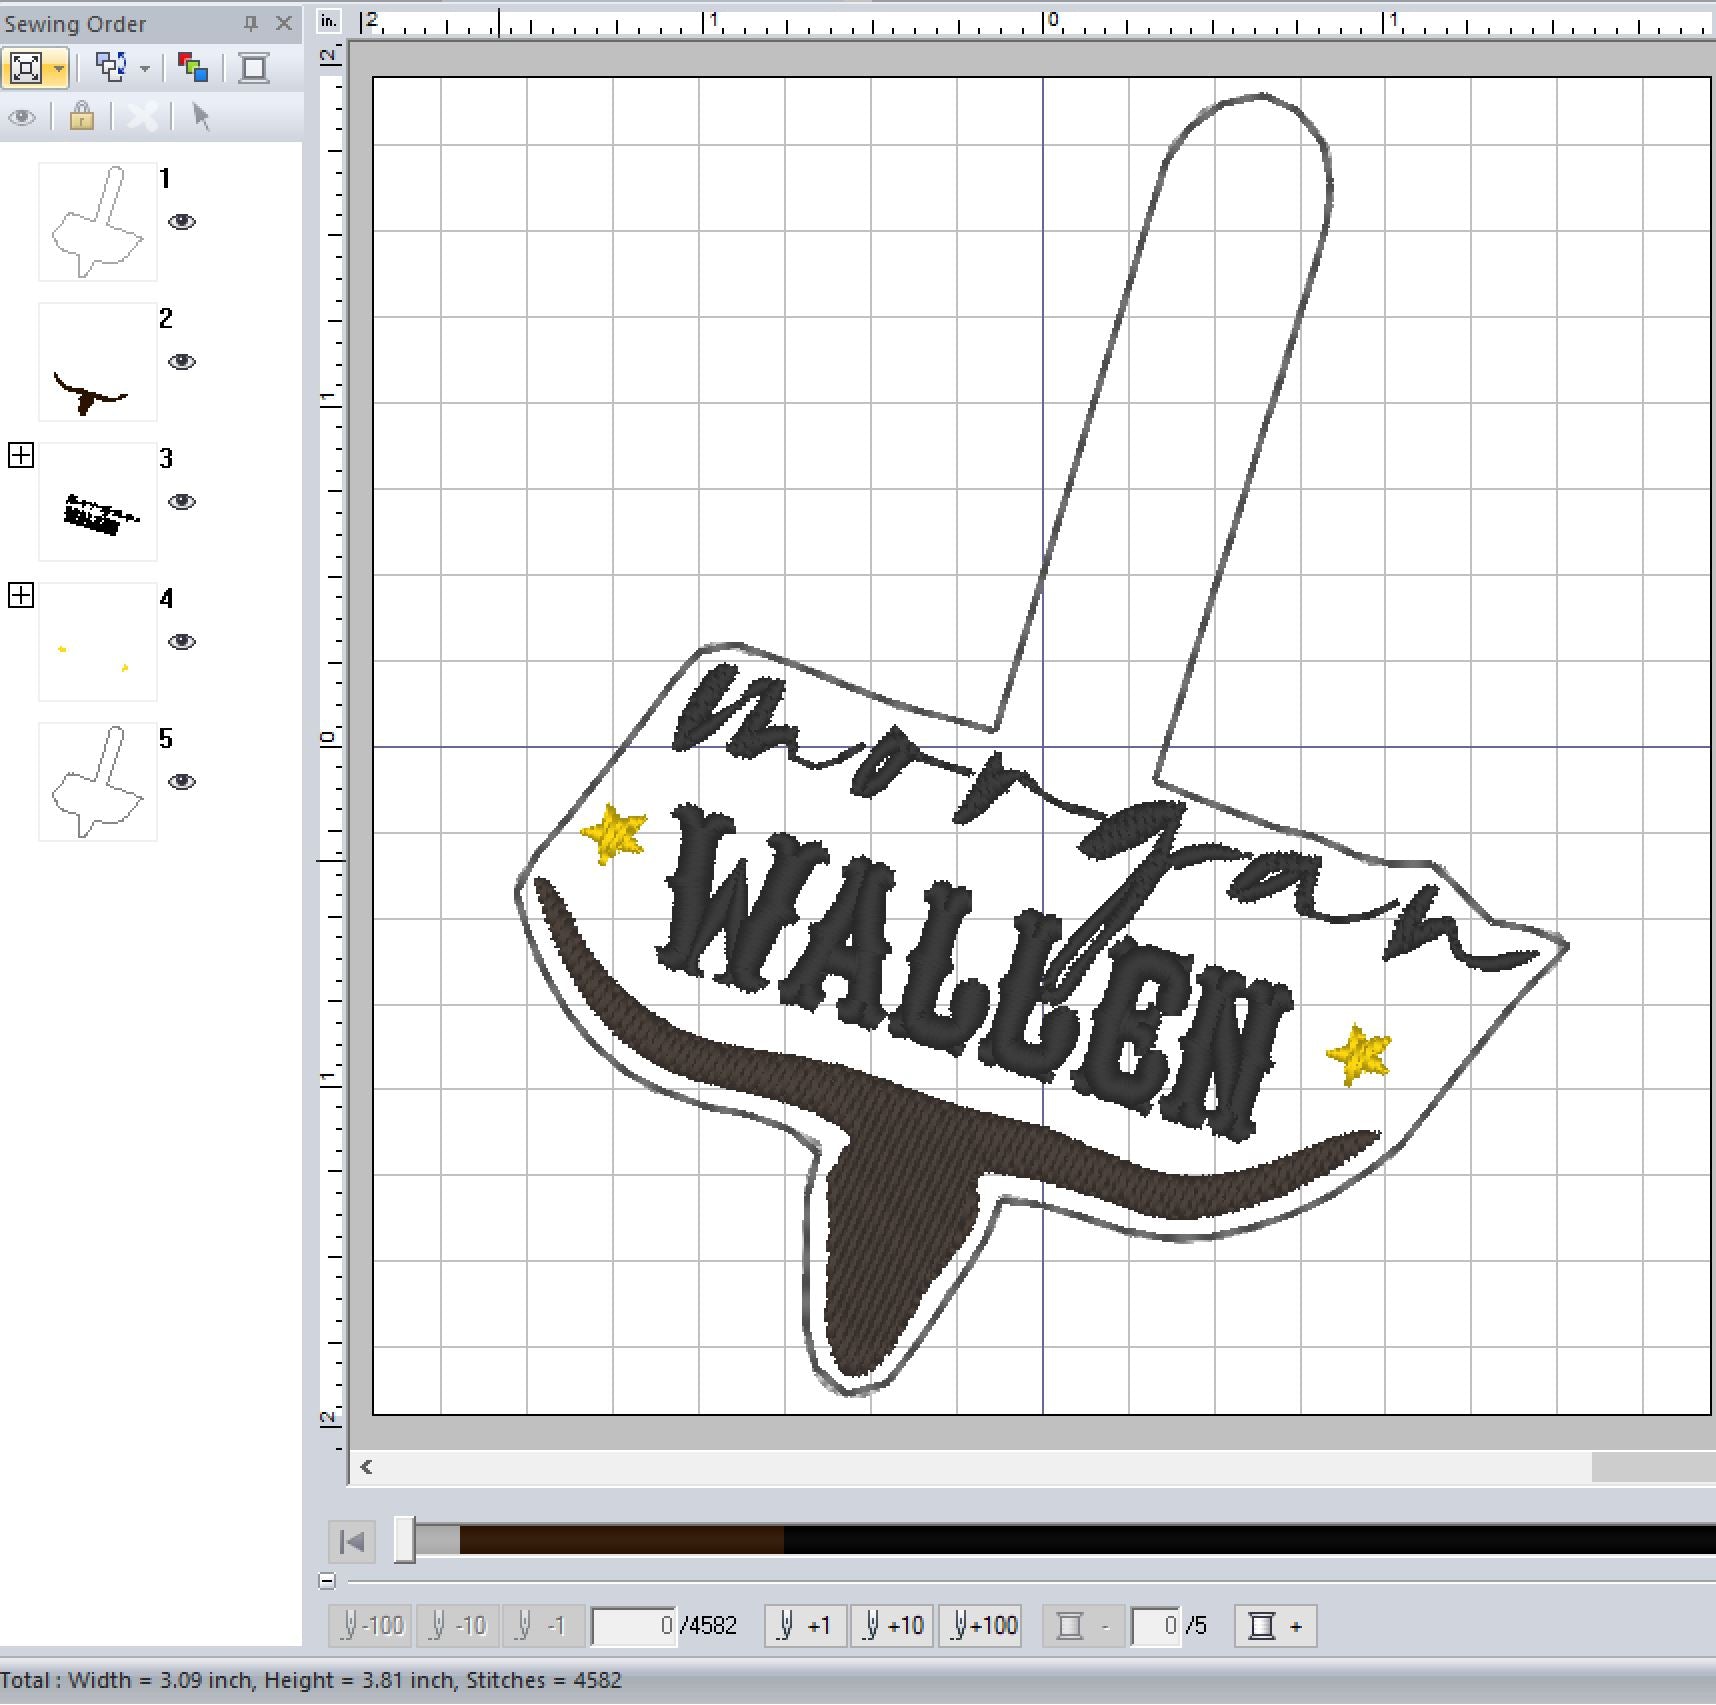The width and height of the screenshot is (1716, 1705).
Task: Click the overlapping-squares sewing order icon
Action: tap(110, 68)
